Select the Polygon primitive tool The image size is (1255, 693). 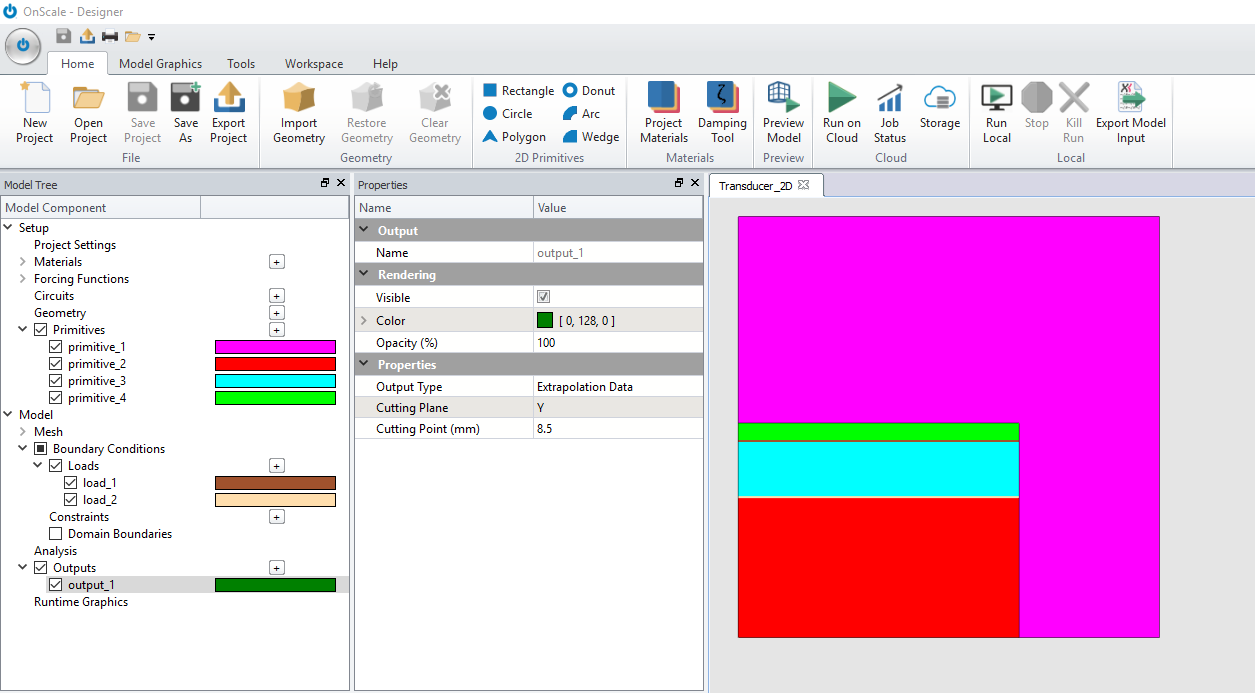point(514,137)
